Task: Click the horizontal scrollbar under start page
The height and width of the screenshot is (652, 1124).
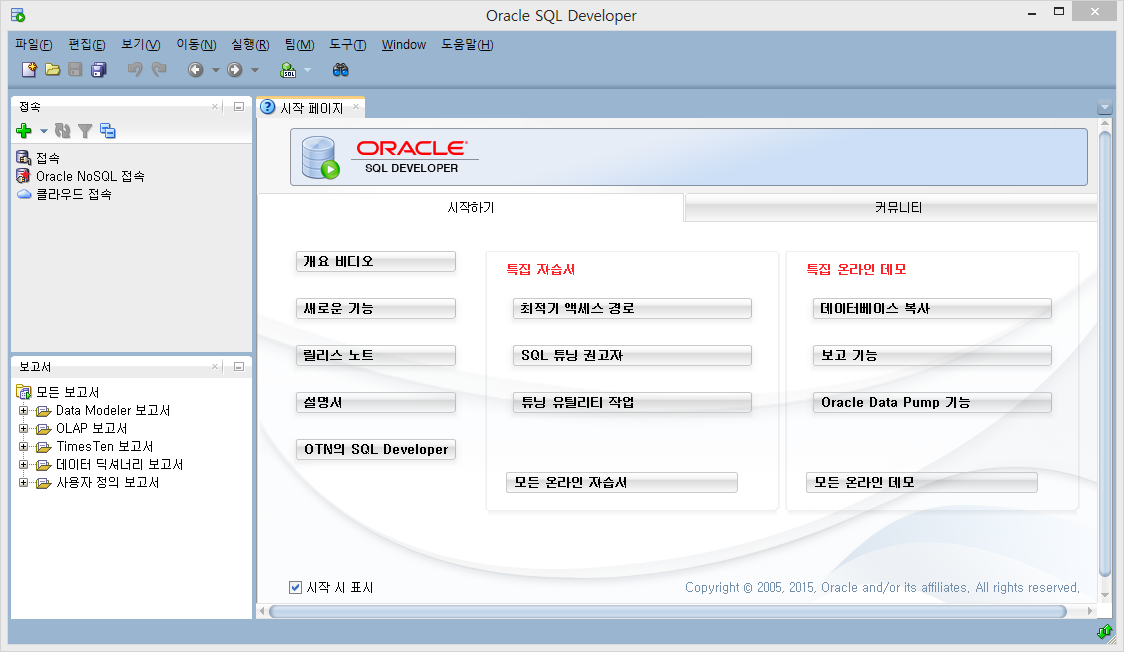Action: click(667, 611)
